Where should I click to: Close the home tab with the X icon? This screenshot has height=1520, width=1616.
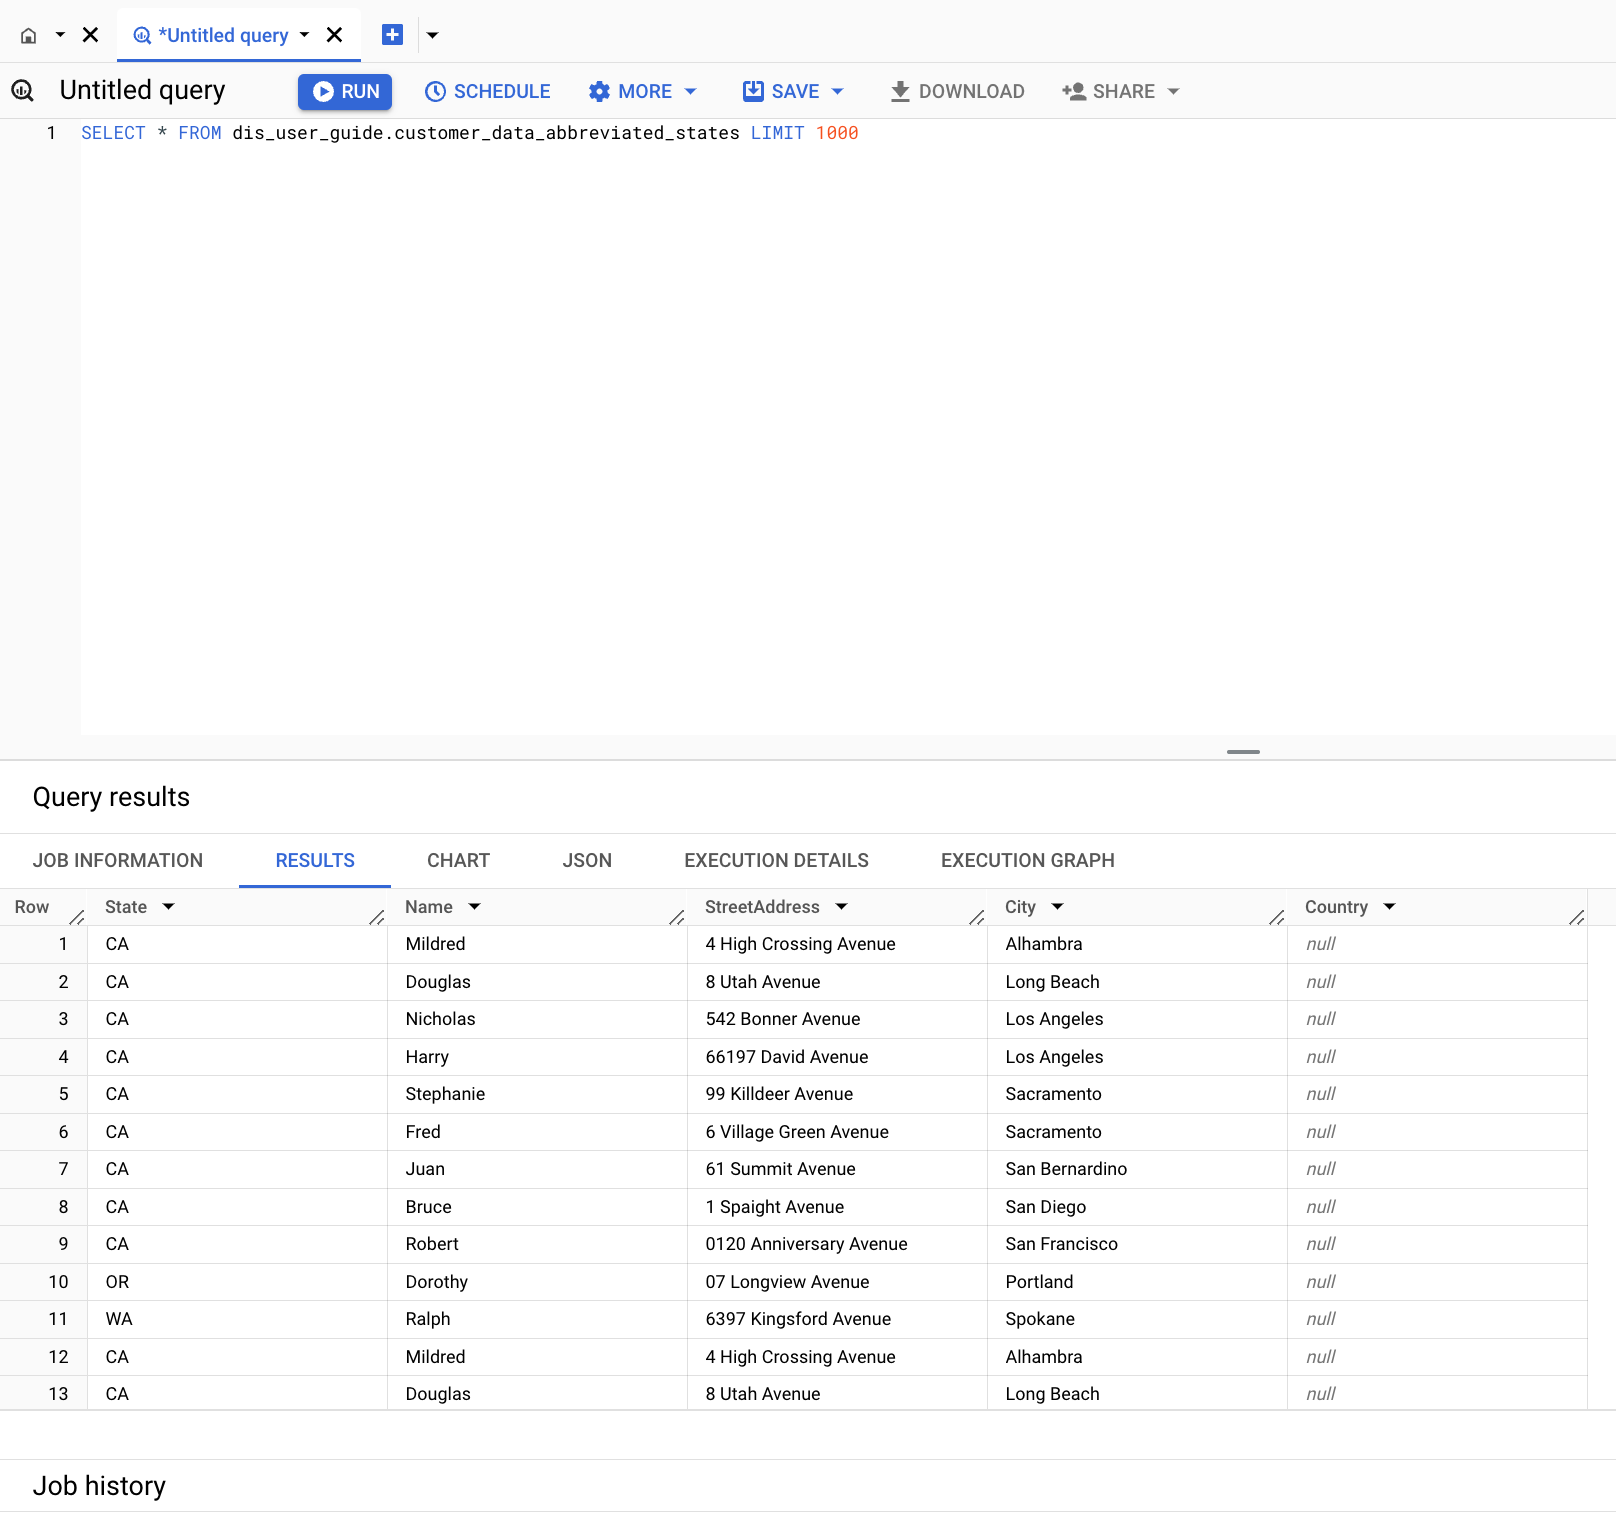coord(90,35)
